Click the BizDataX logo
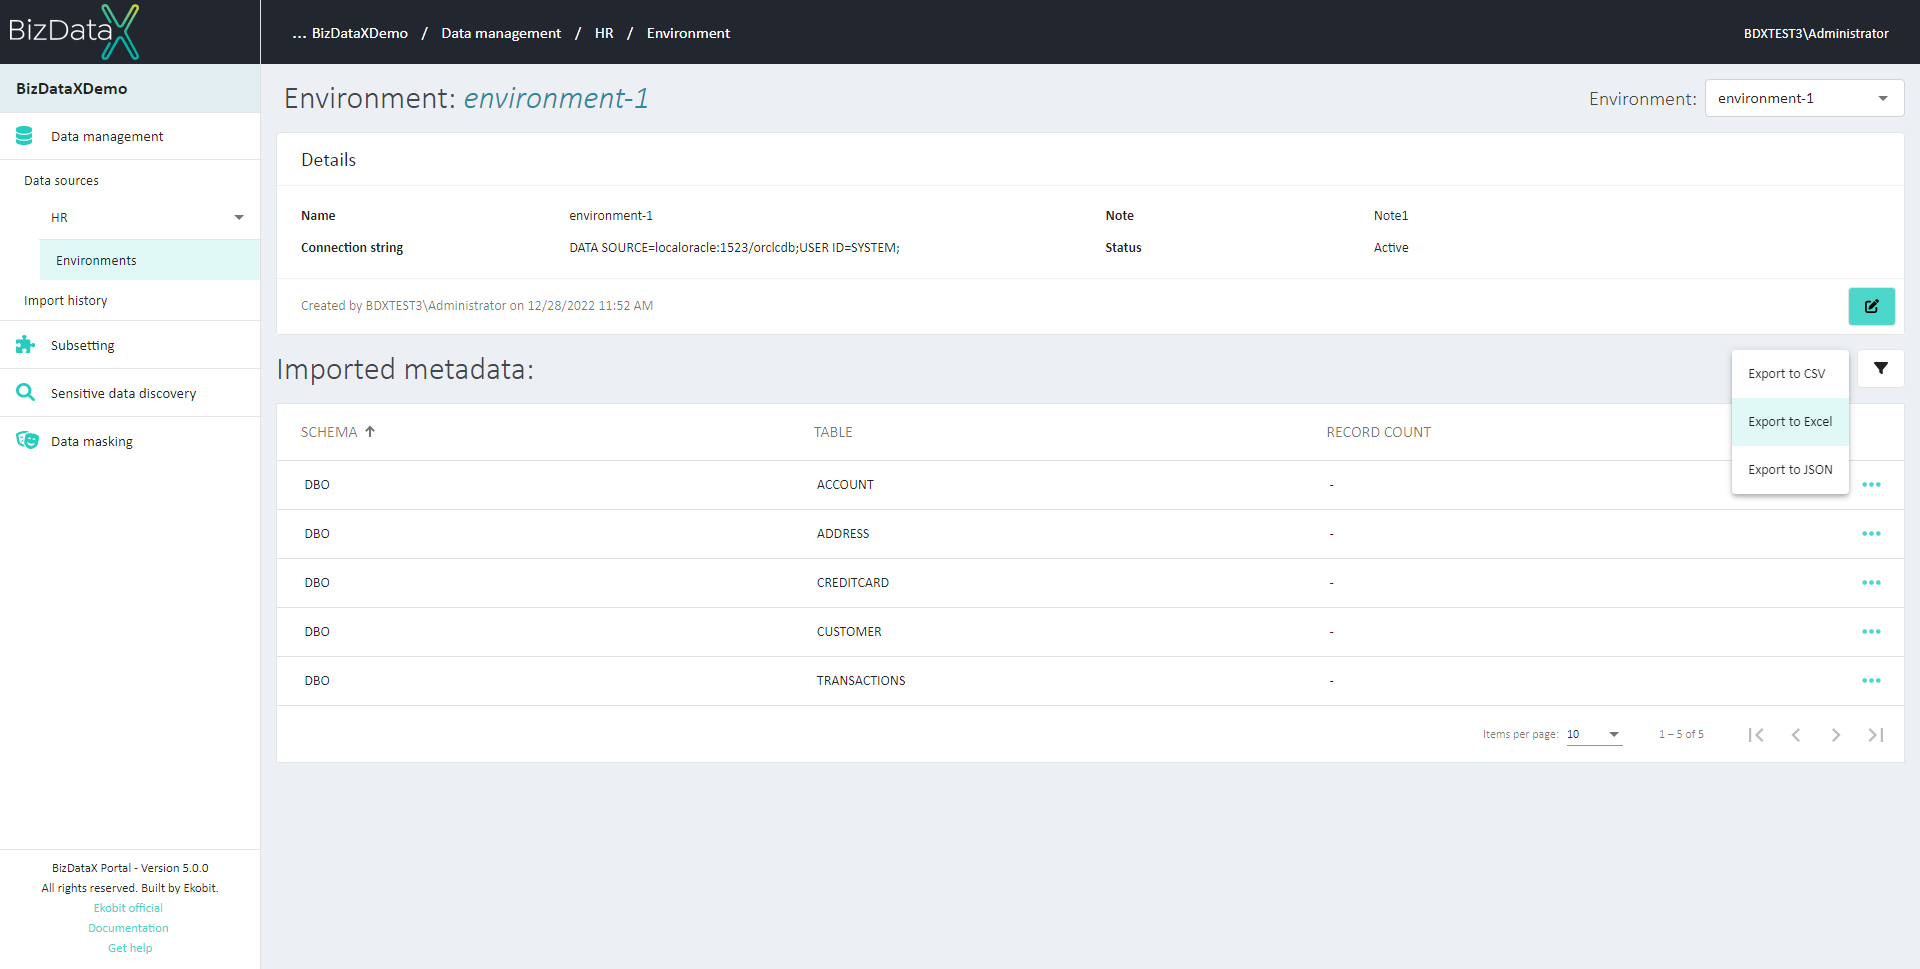The width and height of the screenshot is (1920, 969). point(74,31)
